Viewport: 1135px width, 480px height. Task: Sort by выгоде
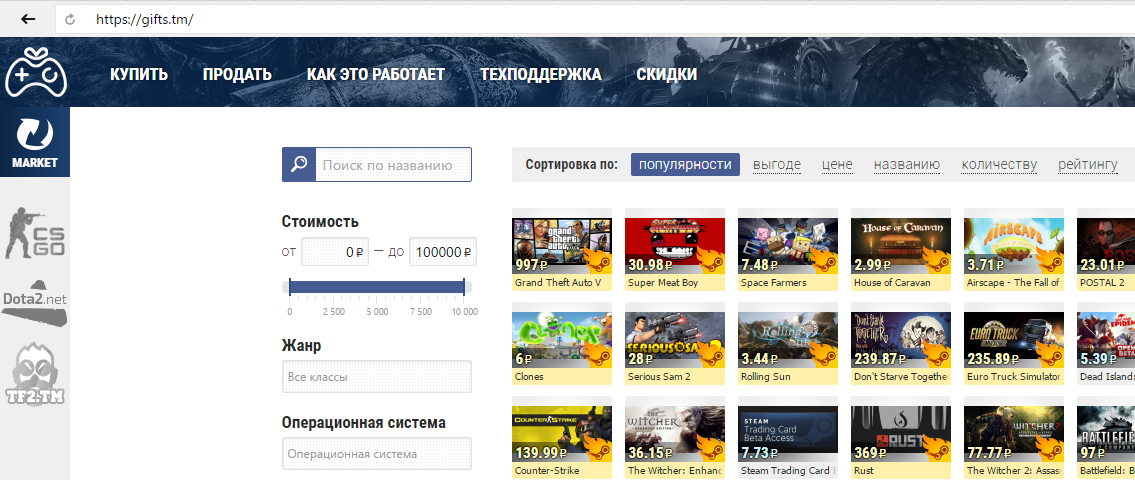click(x=777, y=165)
